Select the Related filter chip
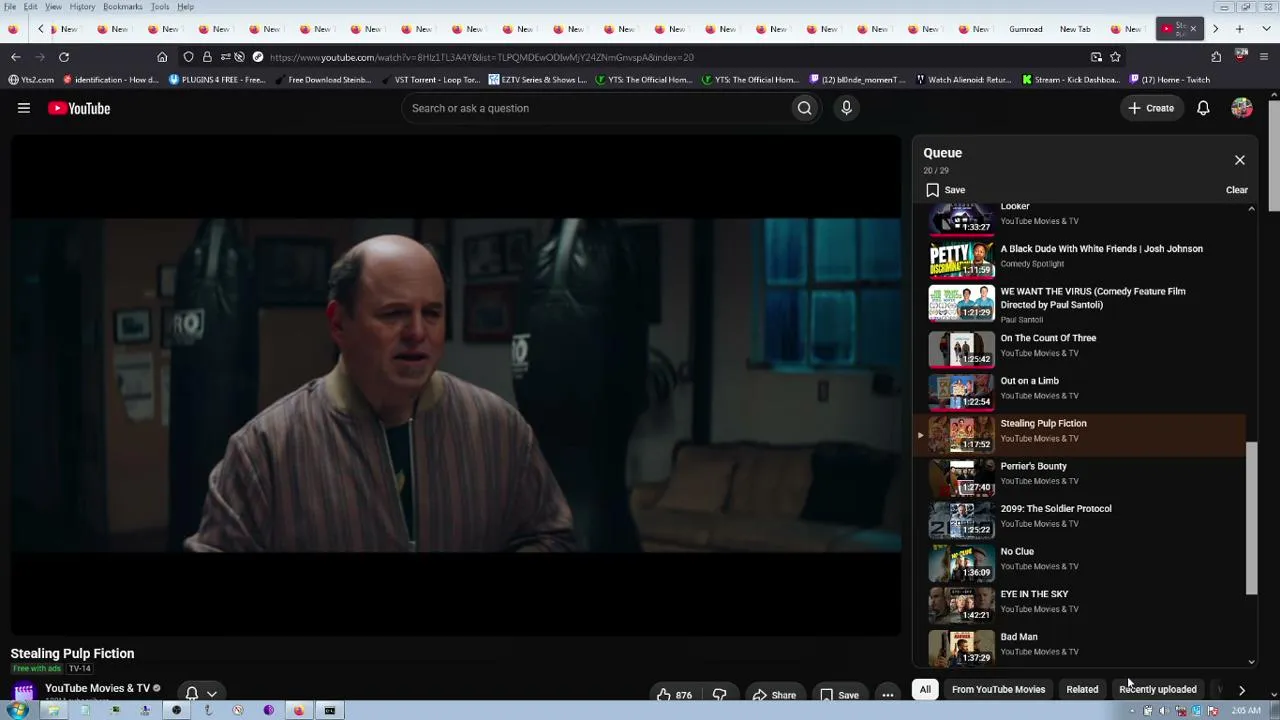 click(1082, 689)
